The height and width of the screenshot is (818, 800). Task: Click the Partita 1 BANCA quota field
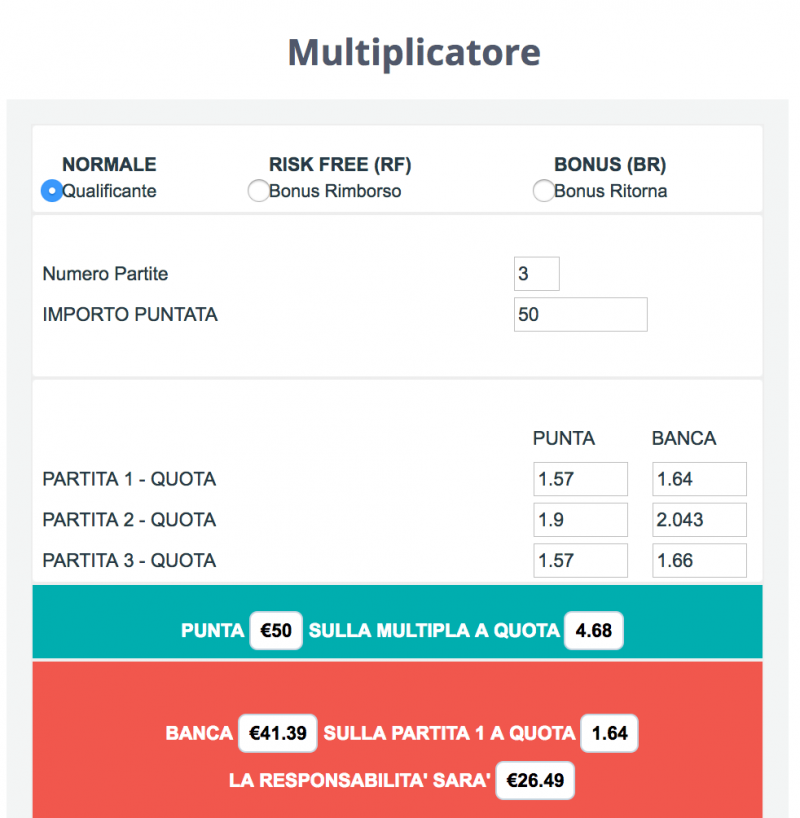pos(699,479)
